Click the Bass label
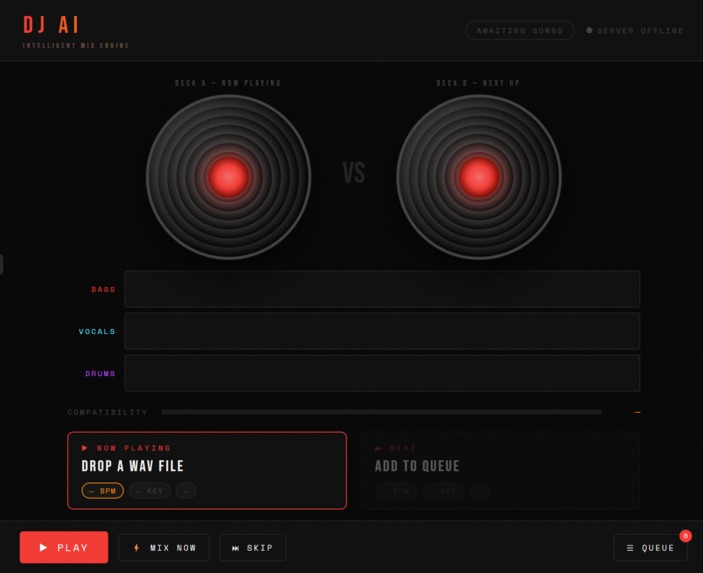Screen dimensions: 703x573 click(103, 289)
